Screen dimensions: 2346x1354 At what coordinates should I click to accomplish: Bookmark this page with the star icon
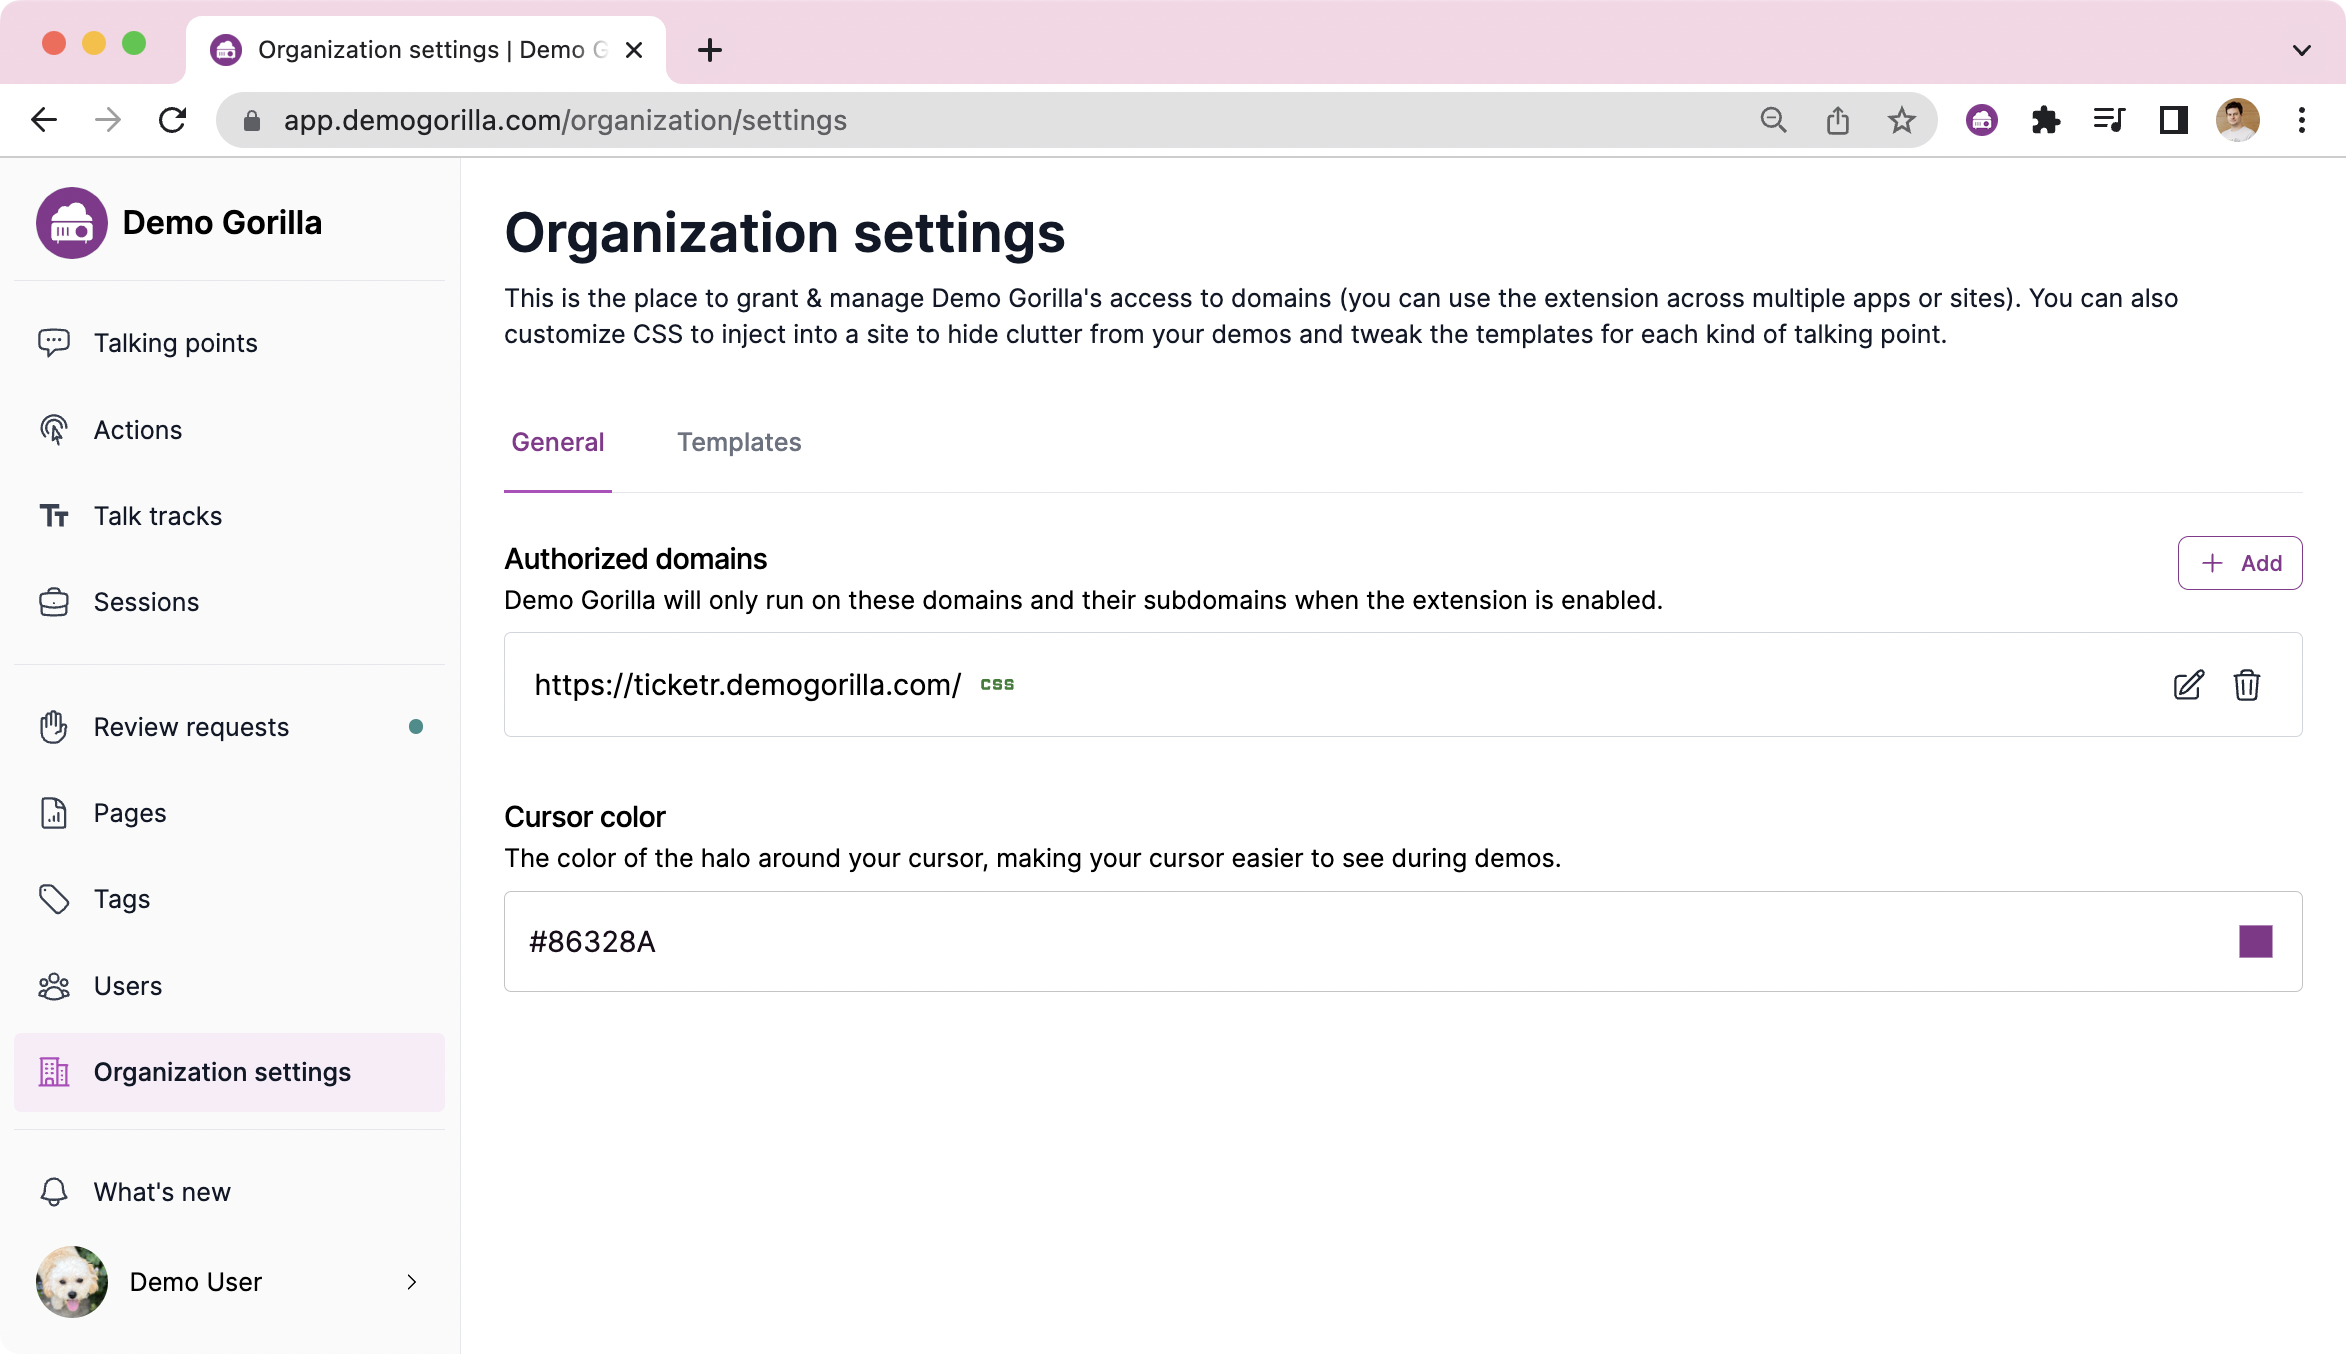(1901, 121)
